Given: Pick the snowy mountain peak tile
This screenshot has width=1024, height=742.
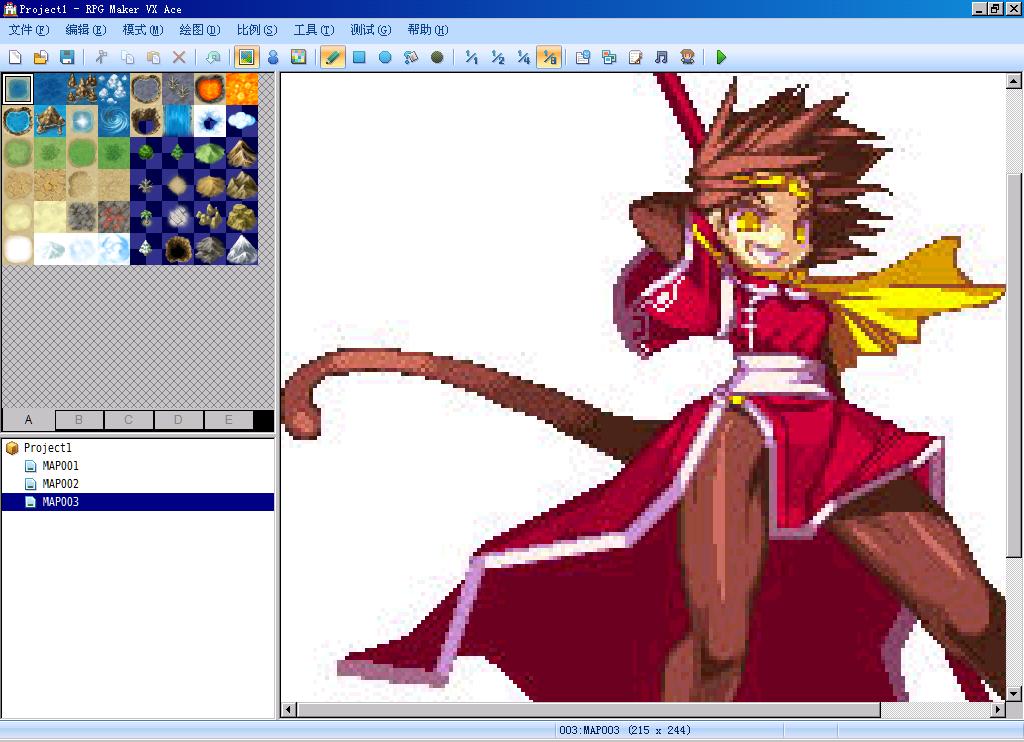Looking at the screenshot, I should coord(242,249).
